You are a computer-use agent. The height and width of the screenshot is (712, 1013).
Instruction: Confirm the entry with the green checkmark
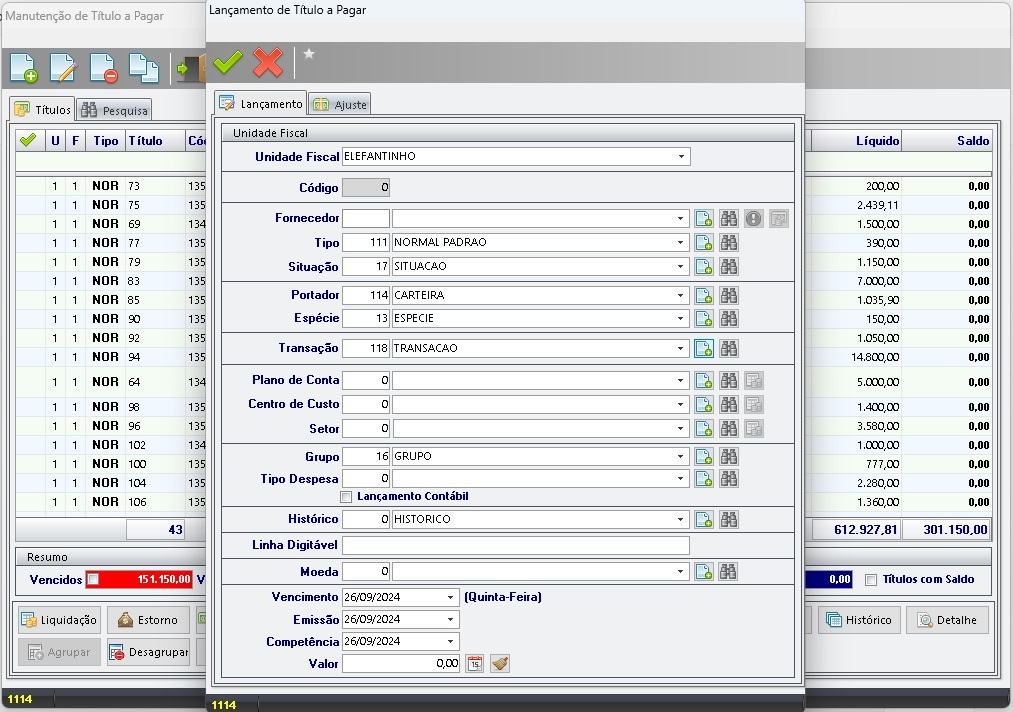click(228, 63)
